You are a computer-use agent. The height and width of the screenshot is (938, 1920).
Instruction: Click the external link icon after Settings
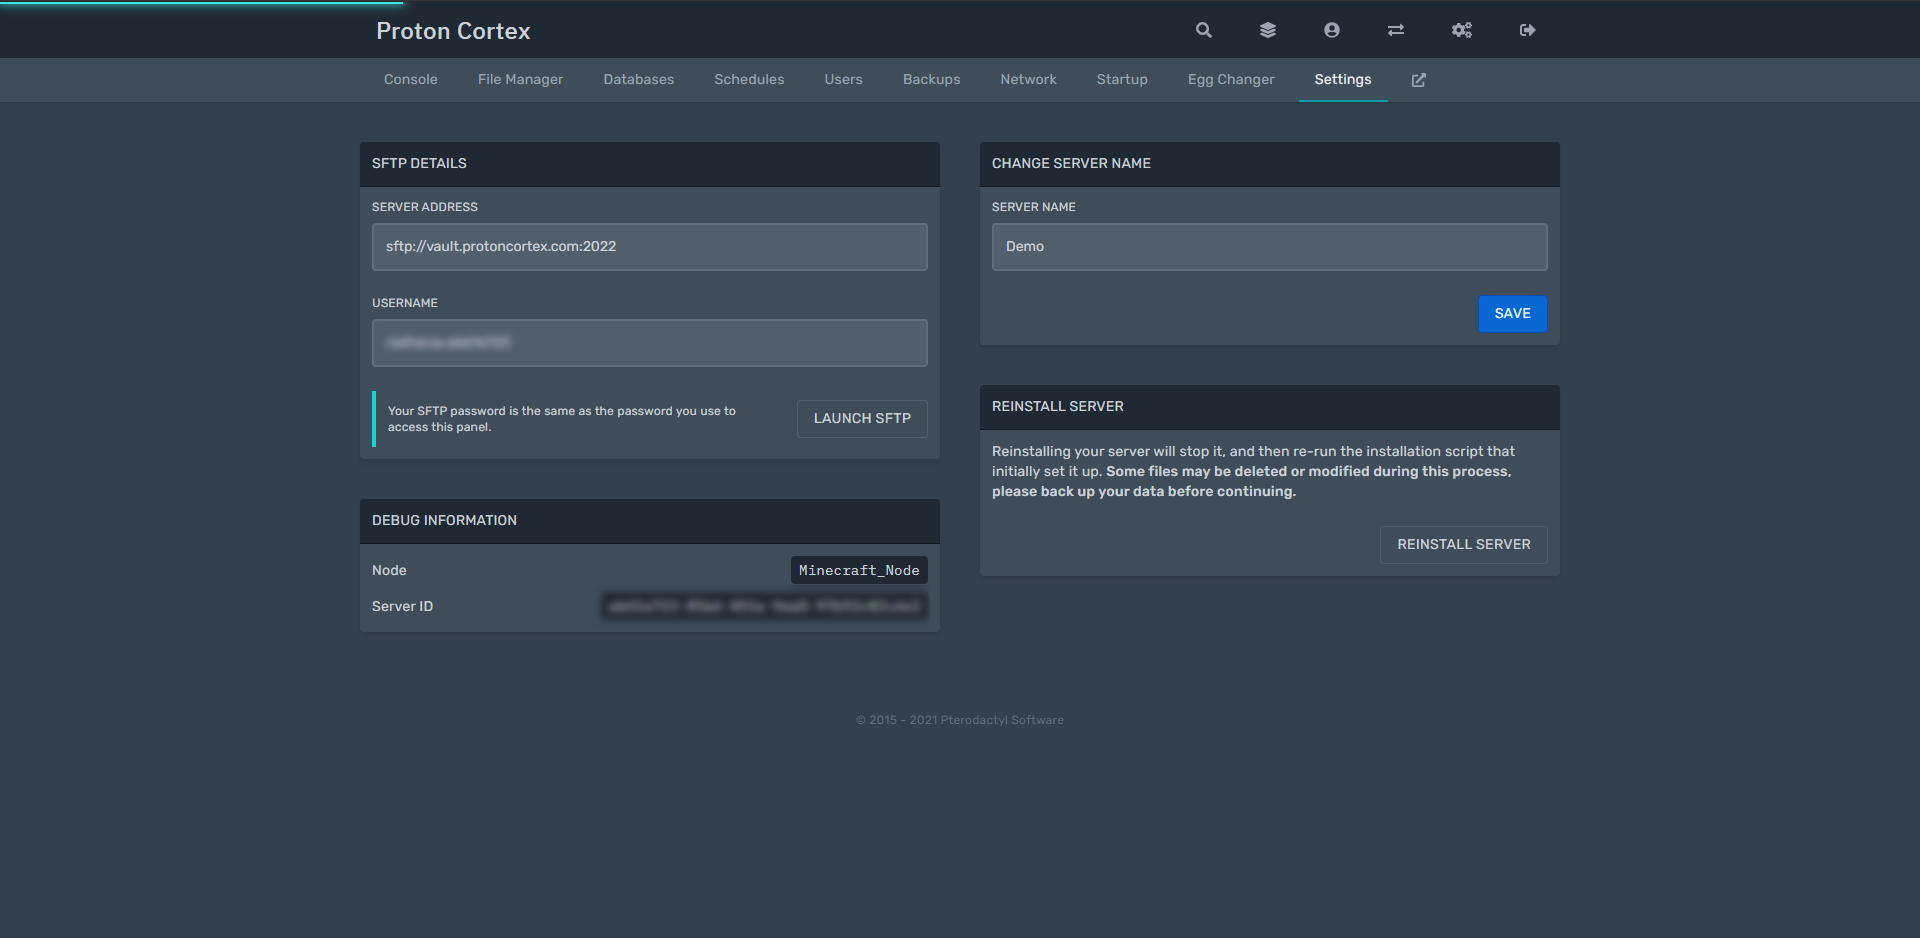tap(1418, 80)
